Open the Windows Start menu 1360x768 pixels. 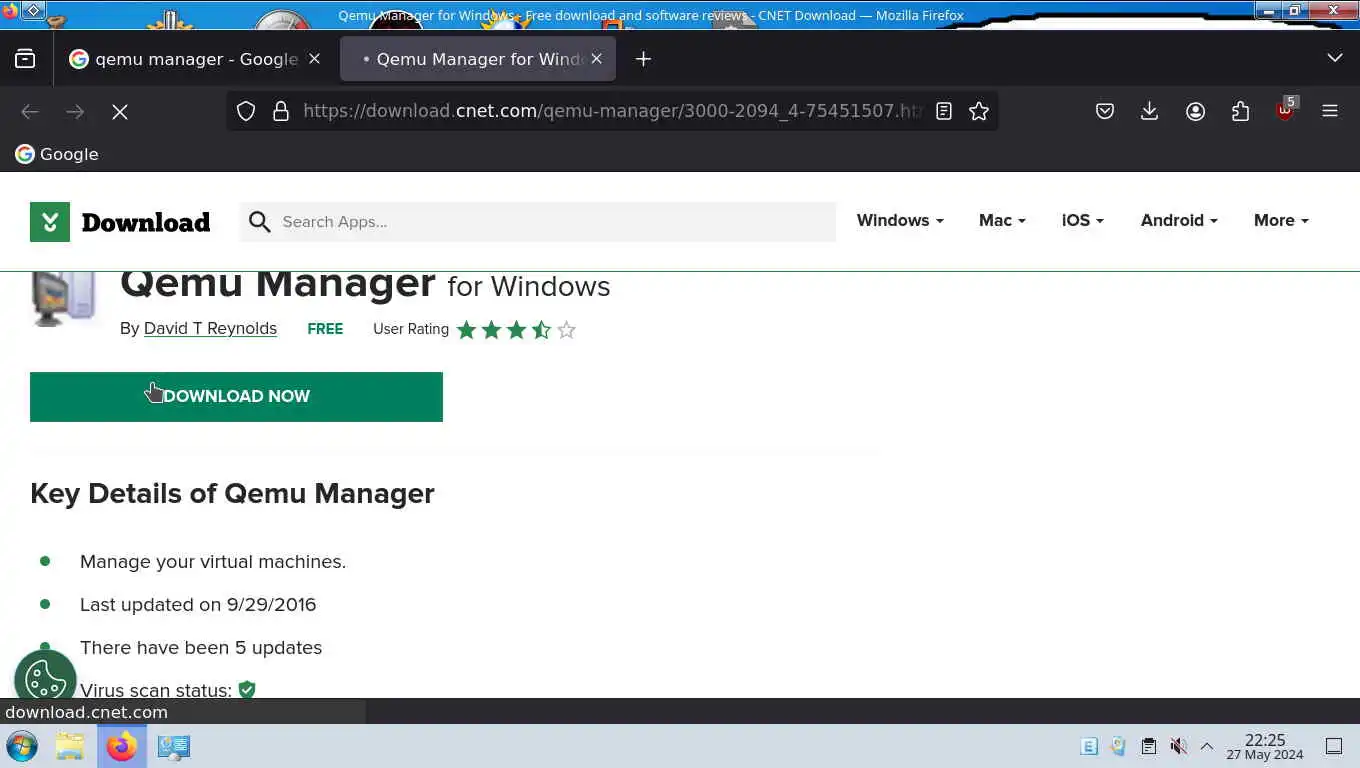pos(22,746)
